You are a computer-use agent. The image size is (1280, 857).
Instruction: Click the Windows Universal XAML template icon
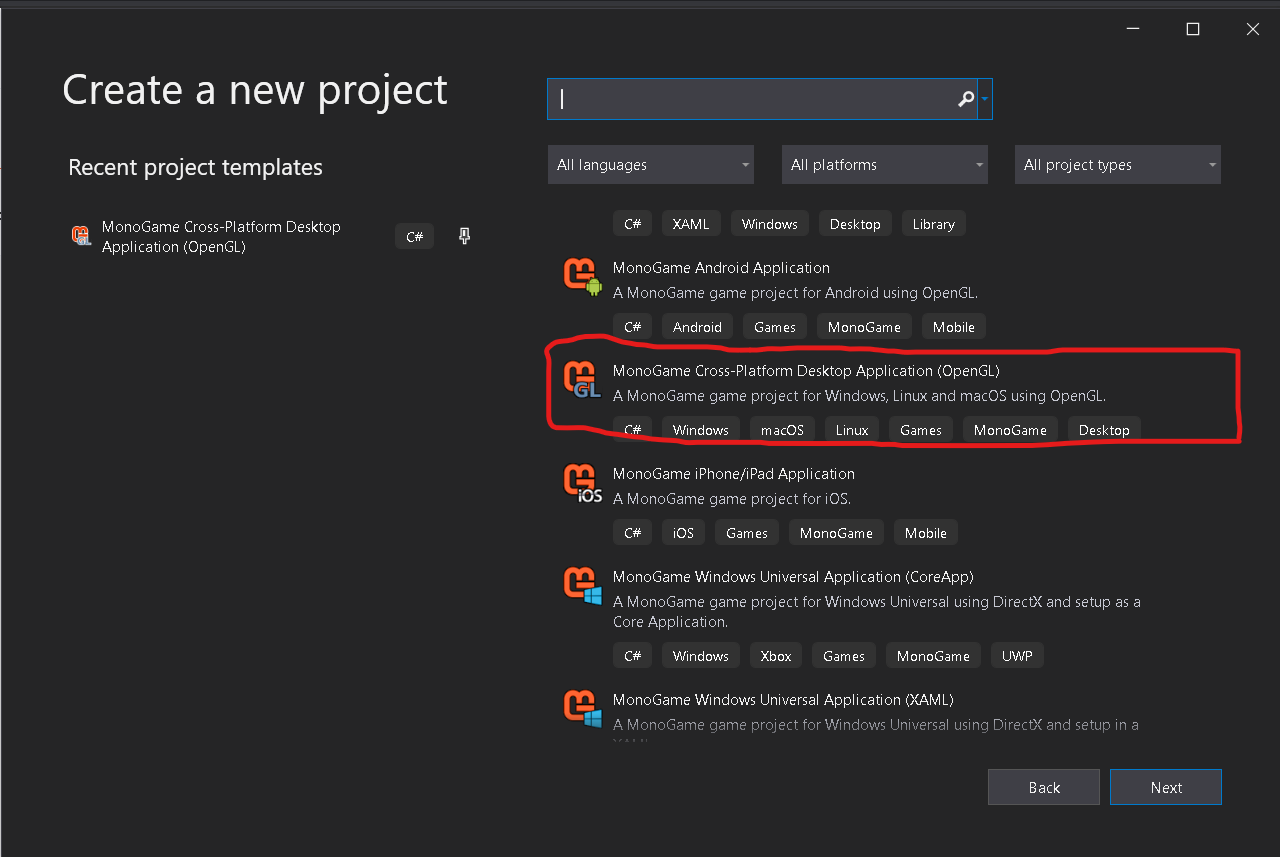coord(583,709)
